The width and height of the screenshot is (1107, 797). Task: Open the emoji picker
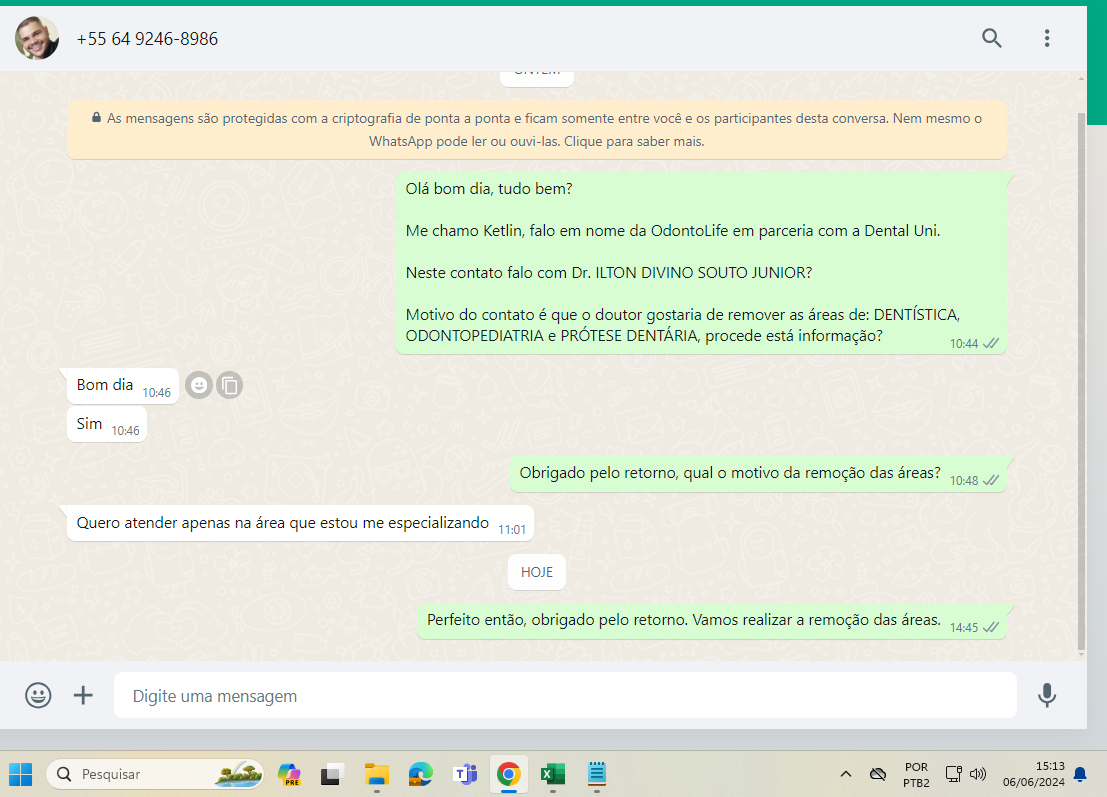click(x=38, y=695)
